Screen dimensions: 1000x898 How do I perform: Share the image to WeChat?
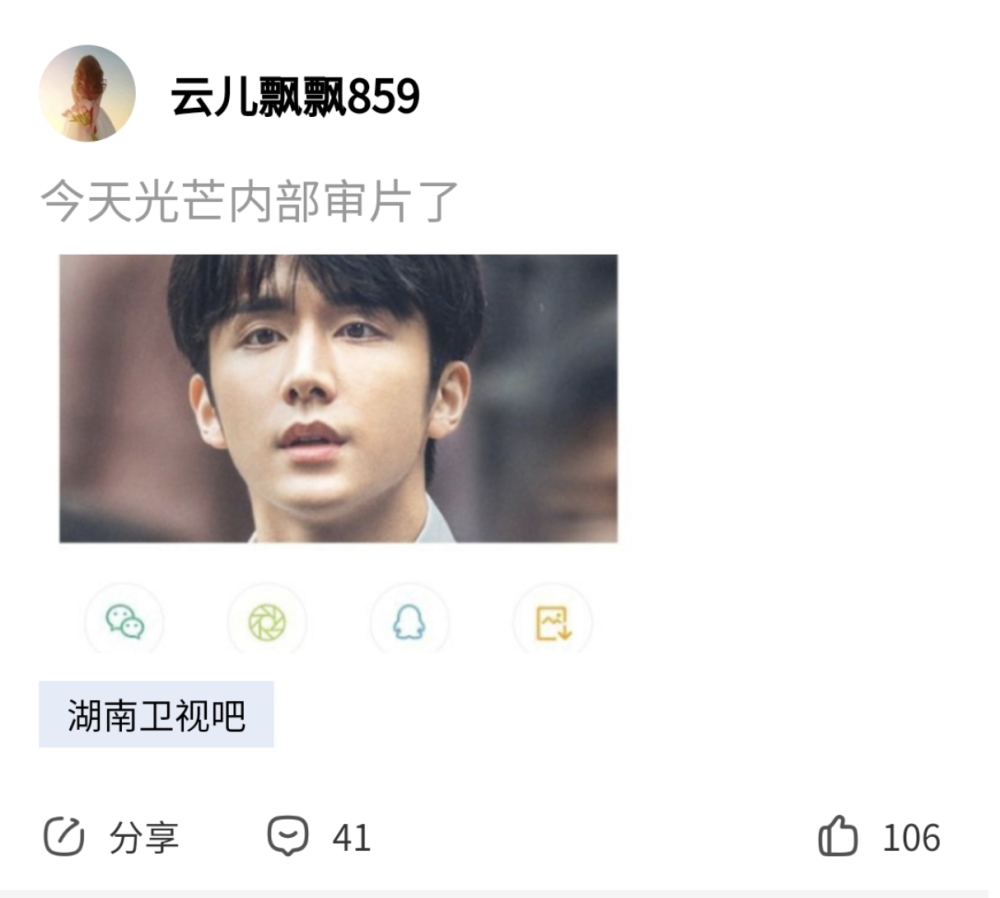point(125,622)
